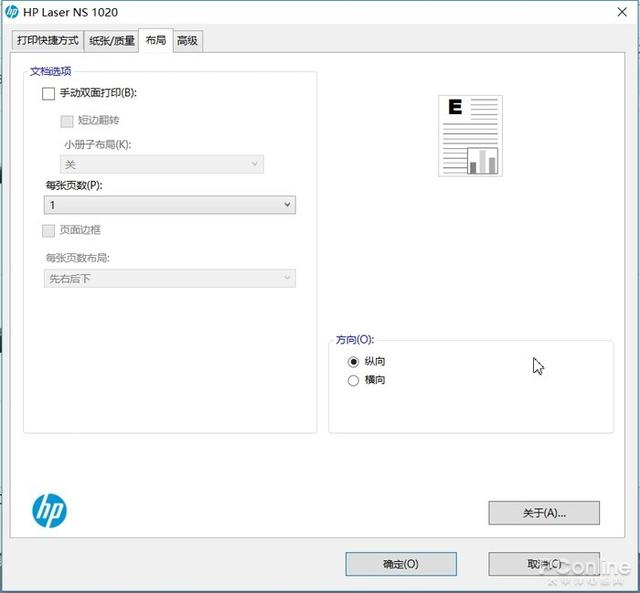Open the 每张页数布局 dropdown
Viewport: 640px width, 593px height.
tap(170, 278)
